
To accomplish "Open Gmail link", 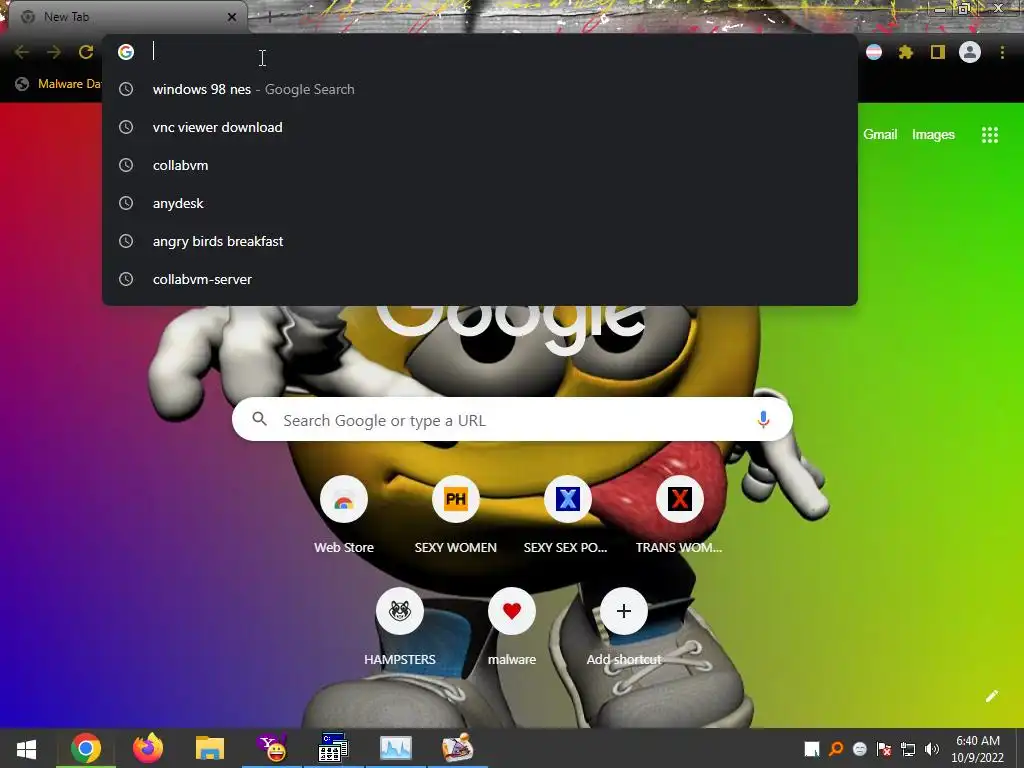I will point(880,135).
